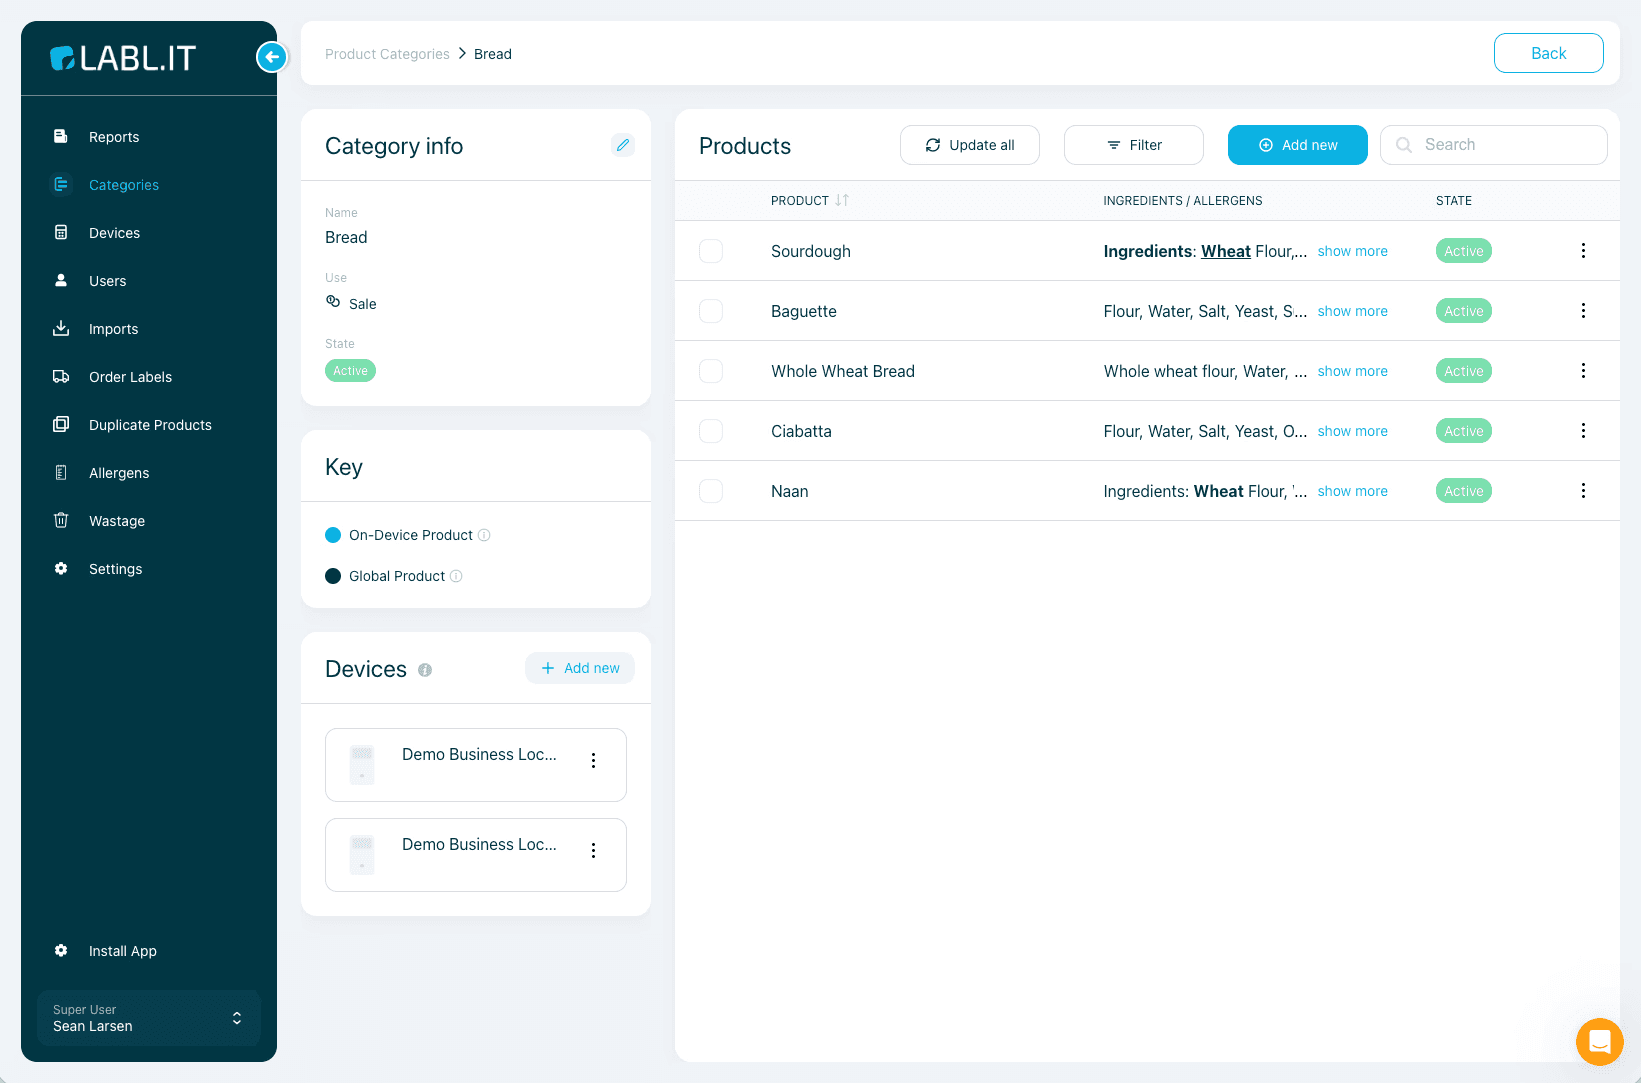Open the Wastage section icon
Image resolution: width=1641 pixels, height=1083 pixels.
[61, 520]
